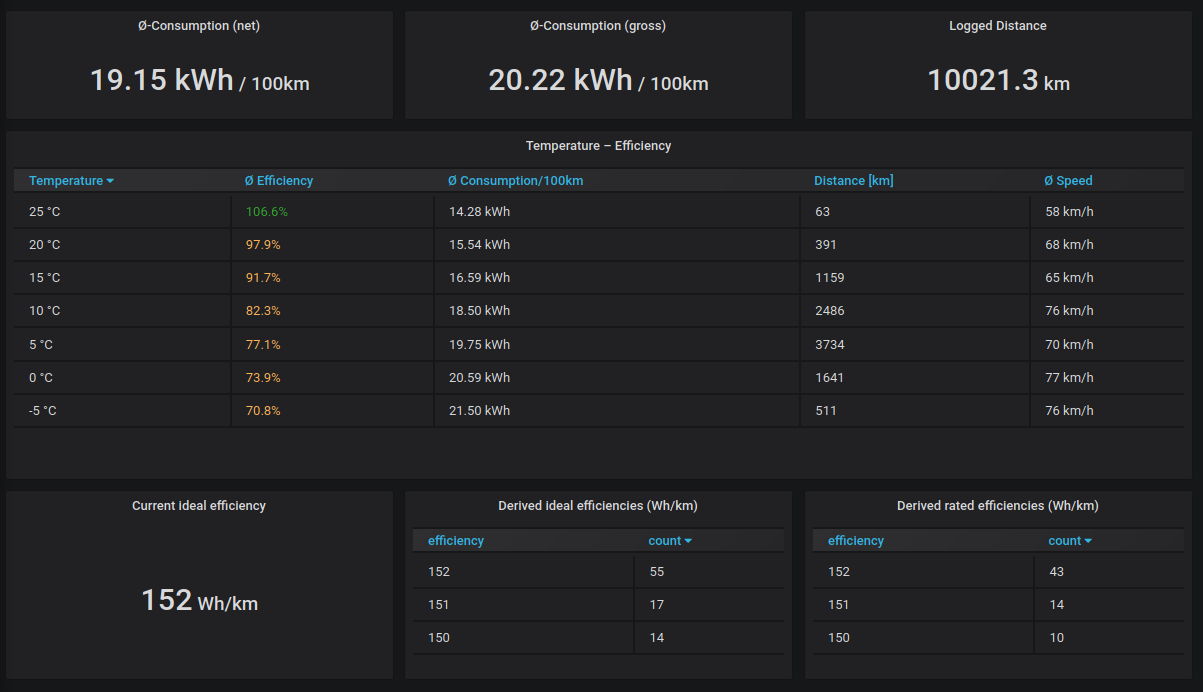Click the 20.59 kWh consumption cell
Image resolution: width=1203 pixels, height=692 pixels.
617,377
